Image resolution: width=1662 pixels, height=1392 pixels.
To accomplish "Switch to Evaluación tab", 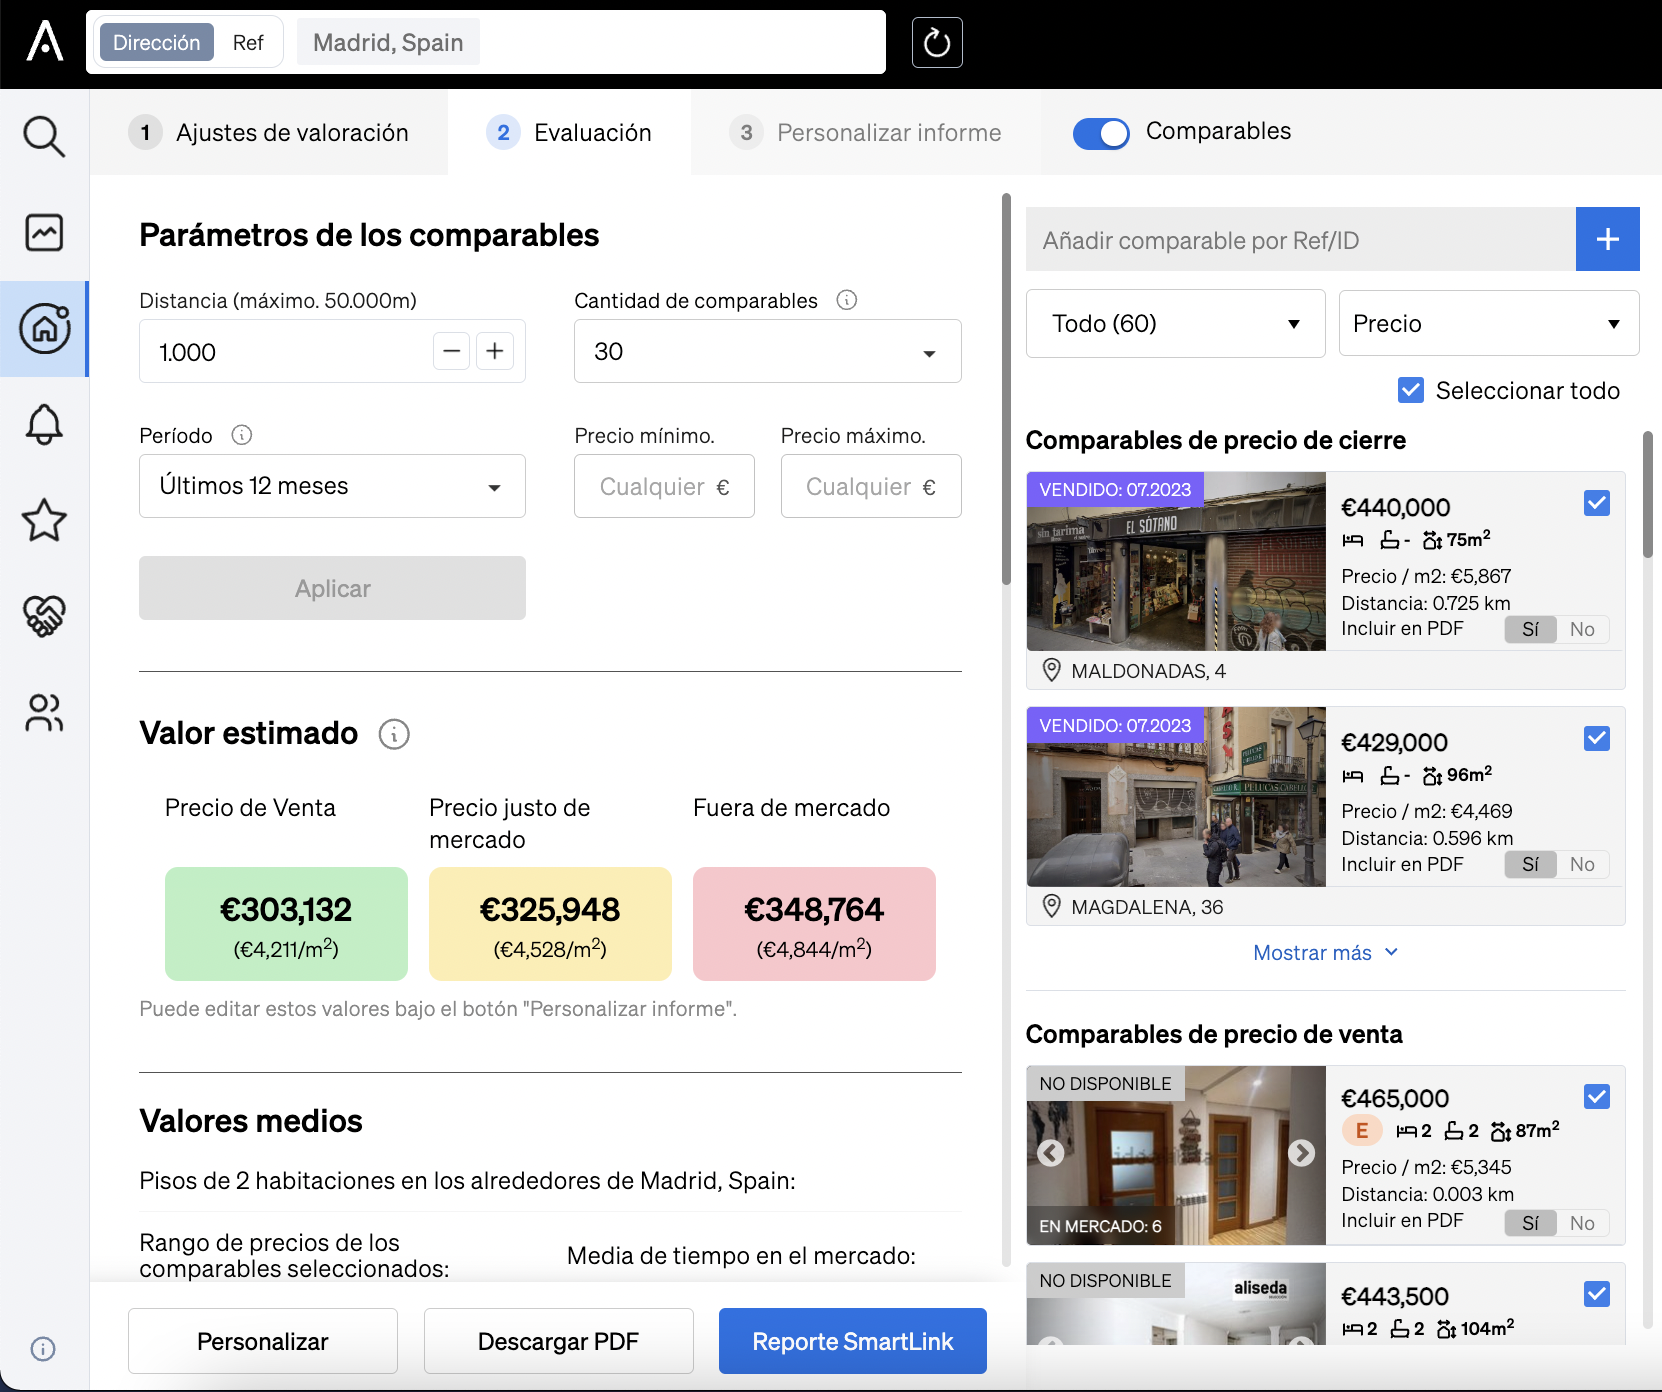I will [569, 132].
